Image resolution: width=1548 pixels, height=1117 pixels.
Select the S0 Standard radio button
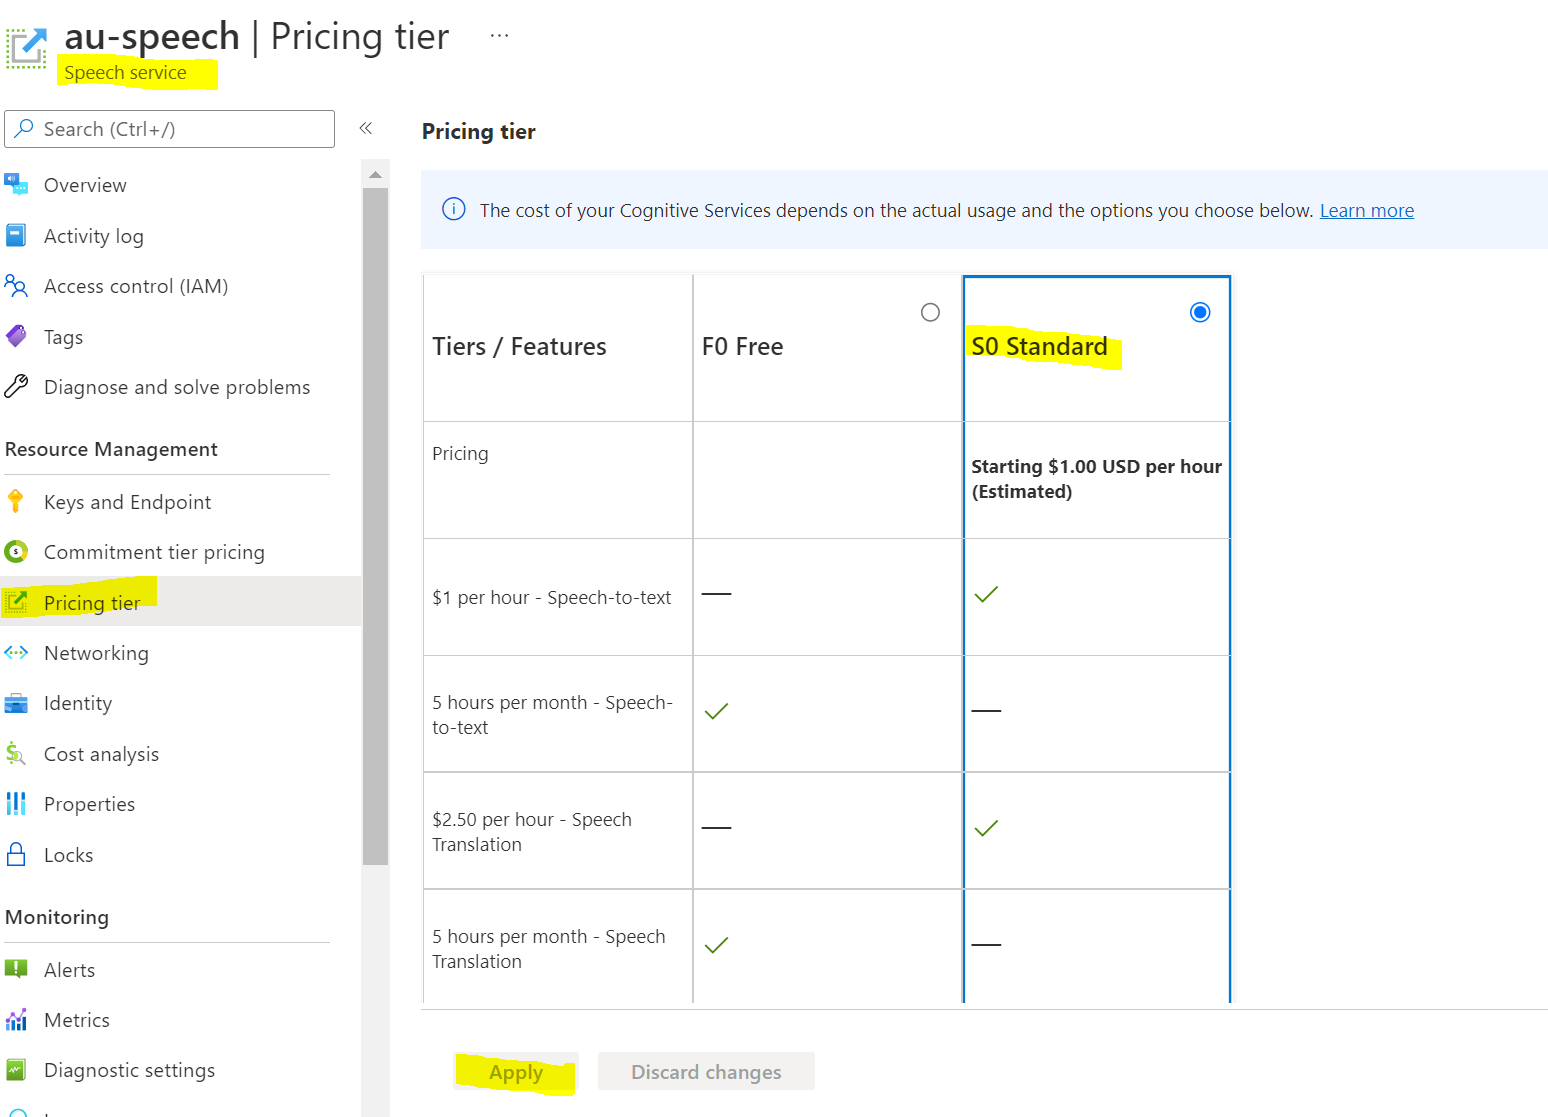click(x=1200, y=312)
